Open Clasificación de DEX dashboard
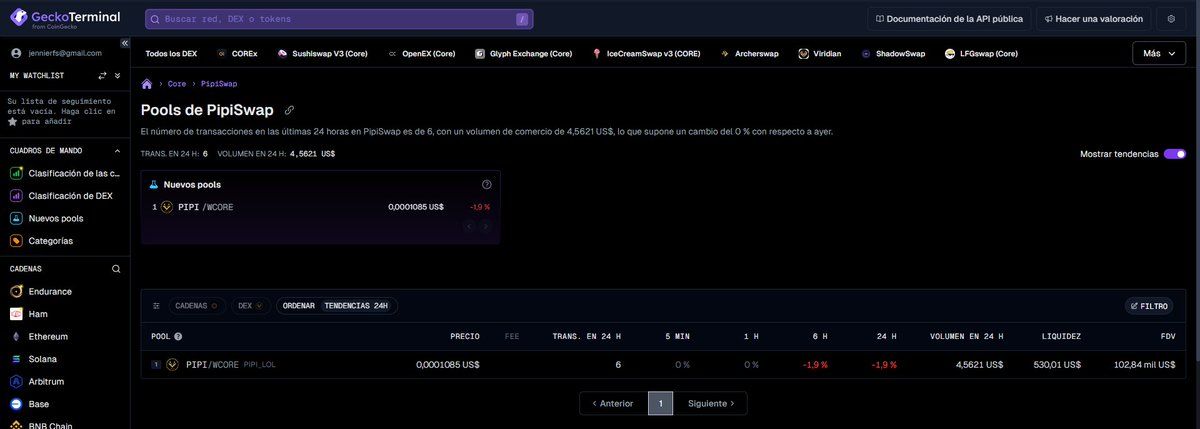Image resolution: width=1200 pixels, height=429 pixels. coord(65,196)
